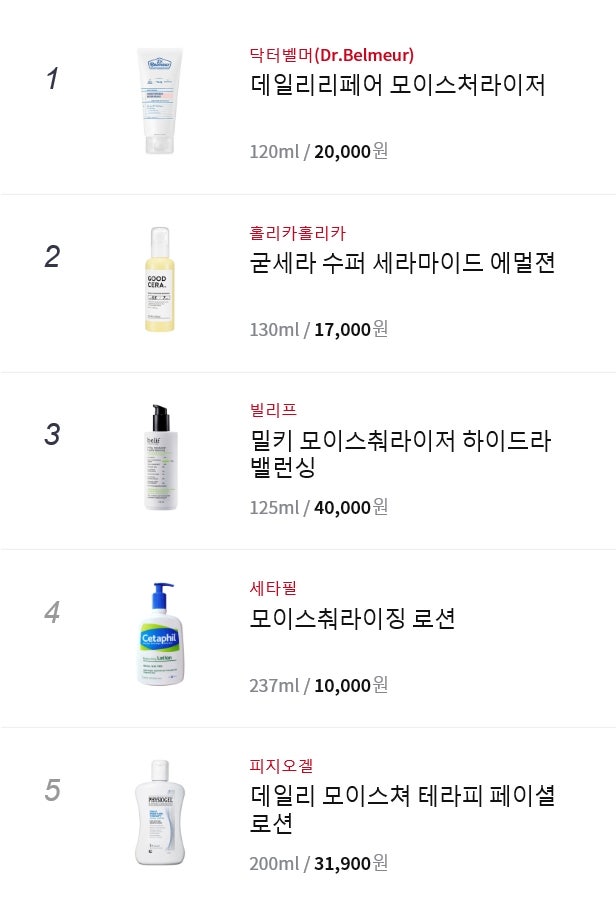Open 밀키 모이스춰라이저 하이드라 밸런싱 title
Image resolution: width=616 pixels, height=903 pixels.
point(400,453)
